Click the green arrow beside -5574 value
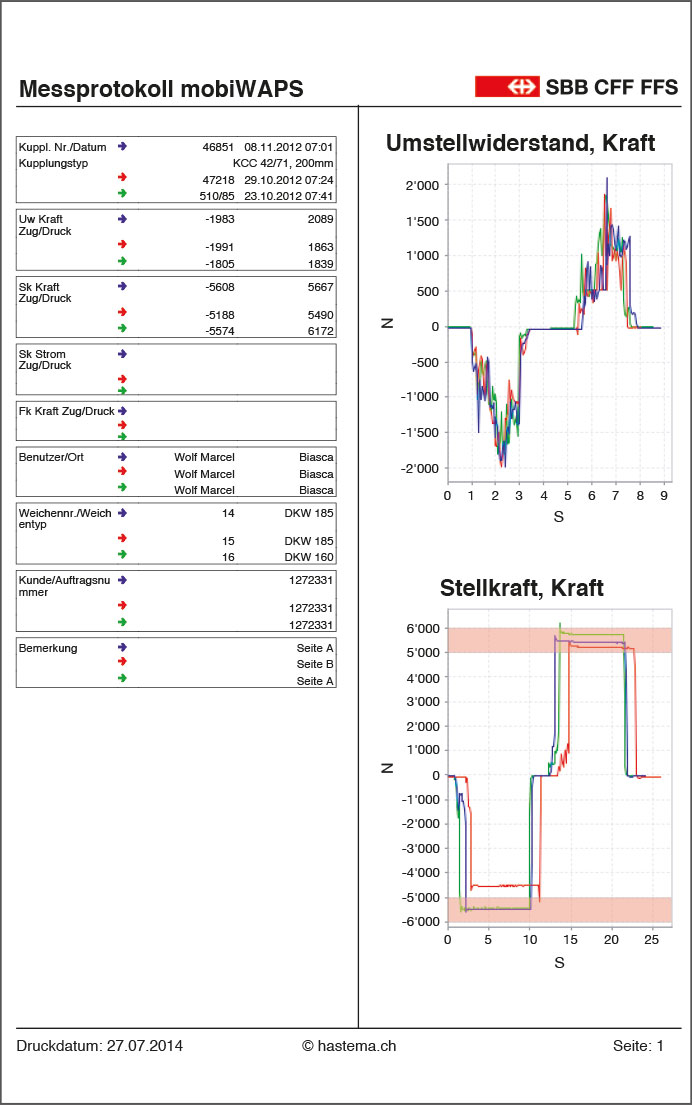This screenshot has height=1105, width=692. coord(122,328)
